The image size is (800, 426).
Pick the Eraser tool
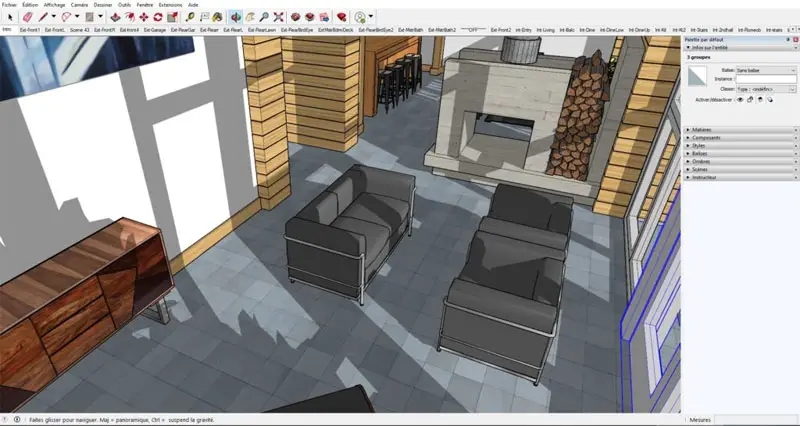(x=28, y=17)
